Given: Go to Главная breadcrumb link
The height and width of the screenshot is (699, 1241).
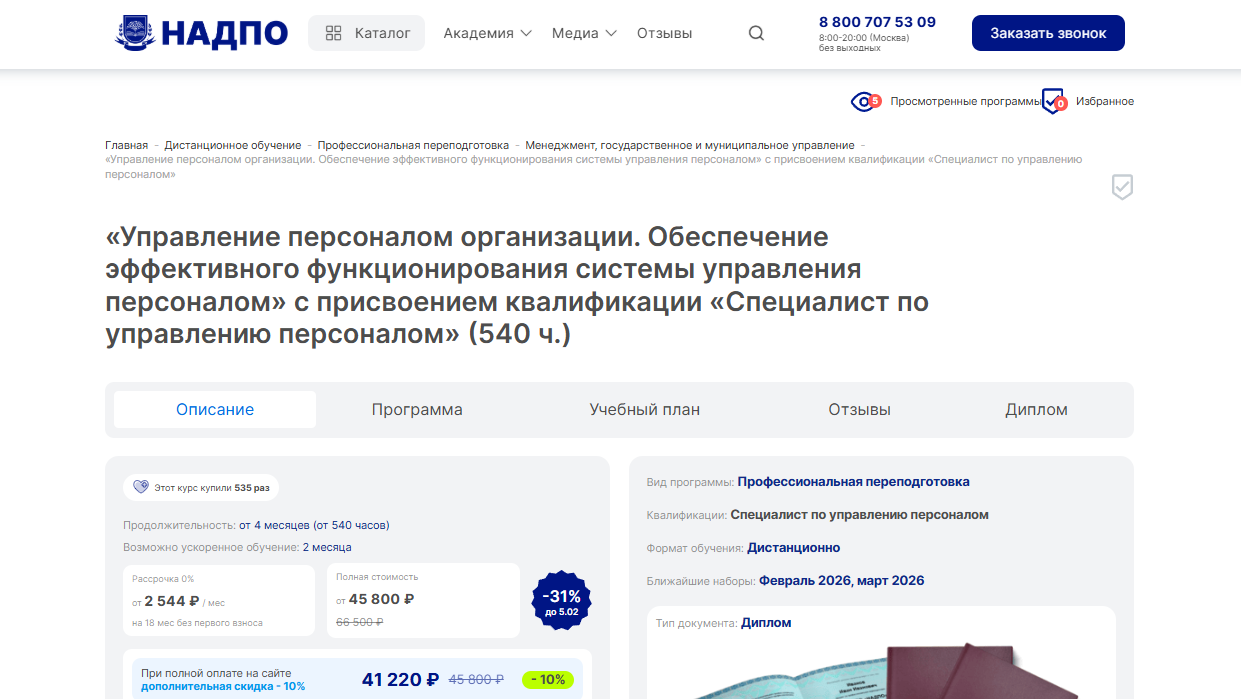Looking at the screenshot, I should [x=126, y=145].
